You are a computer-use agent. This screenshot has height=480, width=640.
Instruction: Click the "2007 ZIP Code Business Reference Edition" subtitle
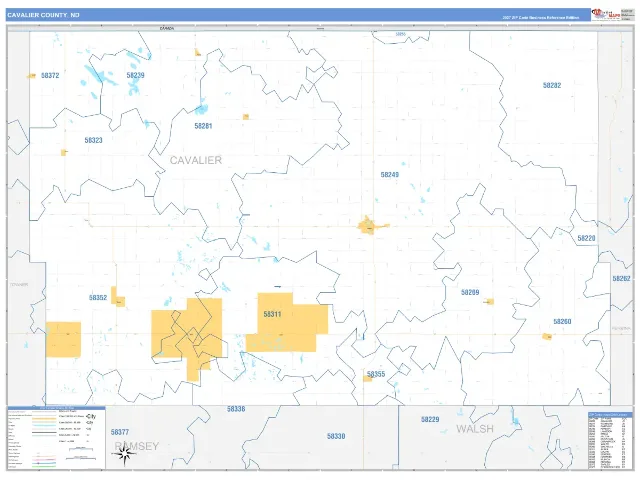click(x=541, y=18)
